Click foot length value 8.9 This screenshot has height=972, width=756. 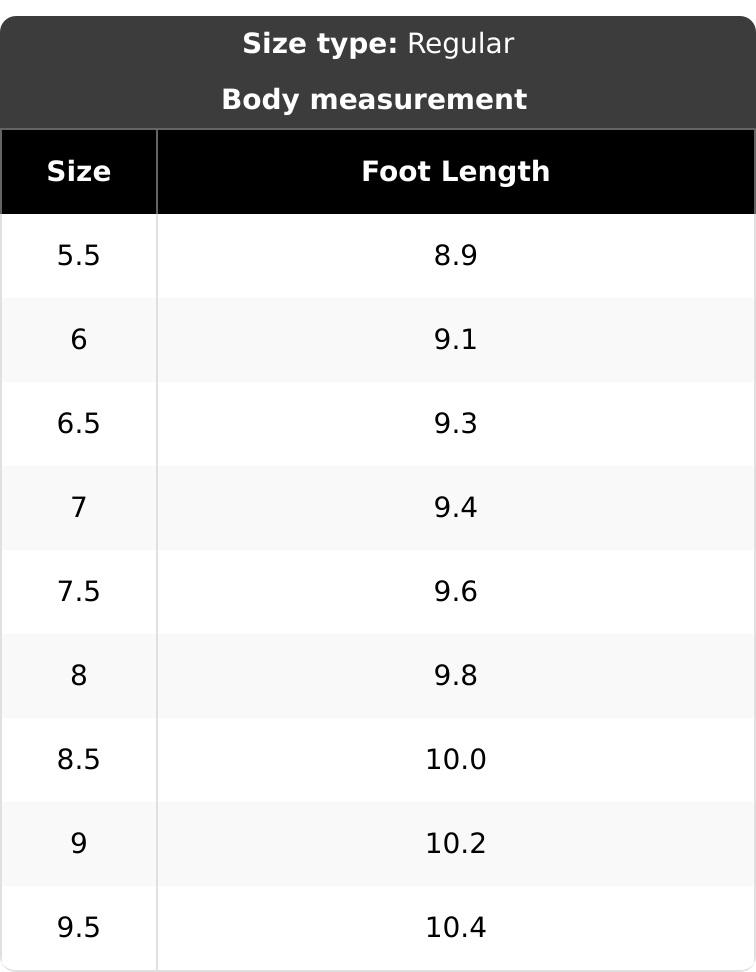[455, 255]
